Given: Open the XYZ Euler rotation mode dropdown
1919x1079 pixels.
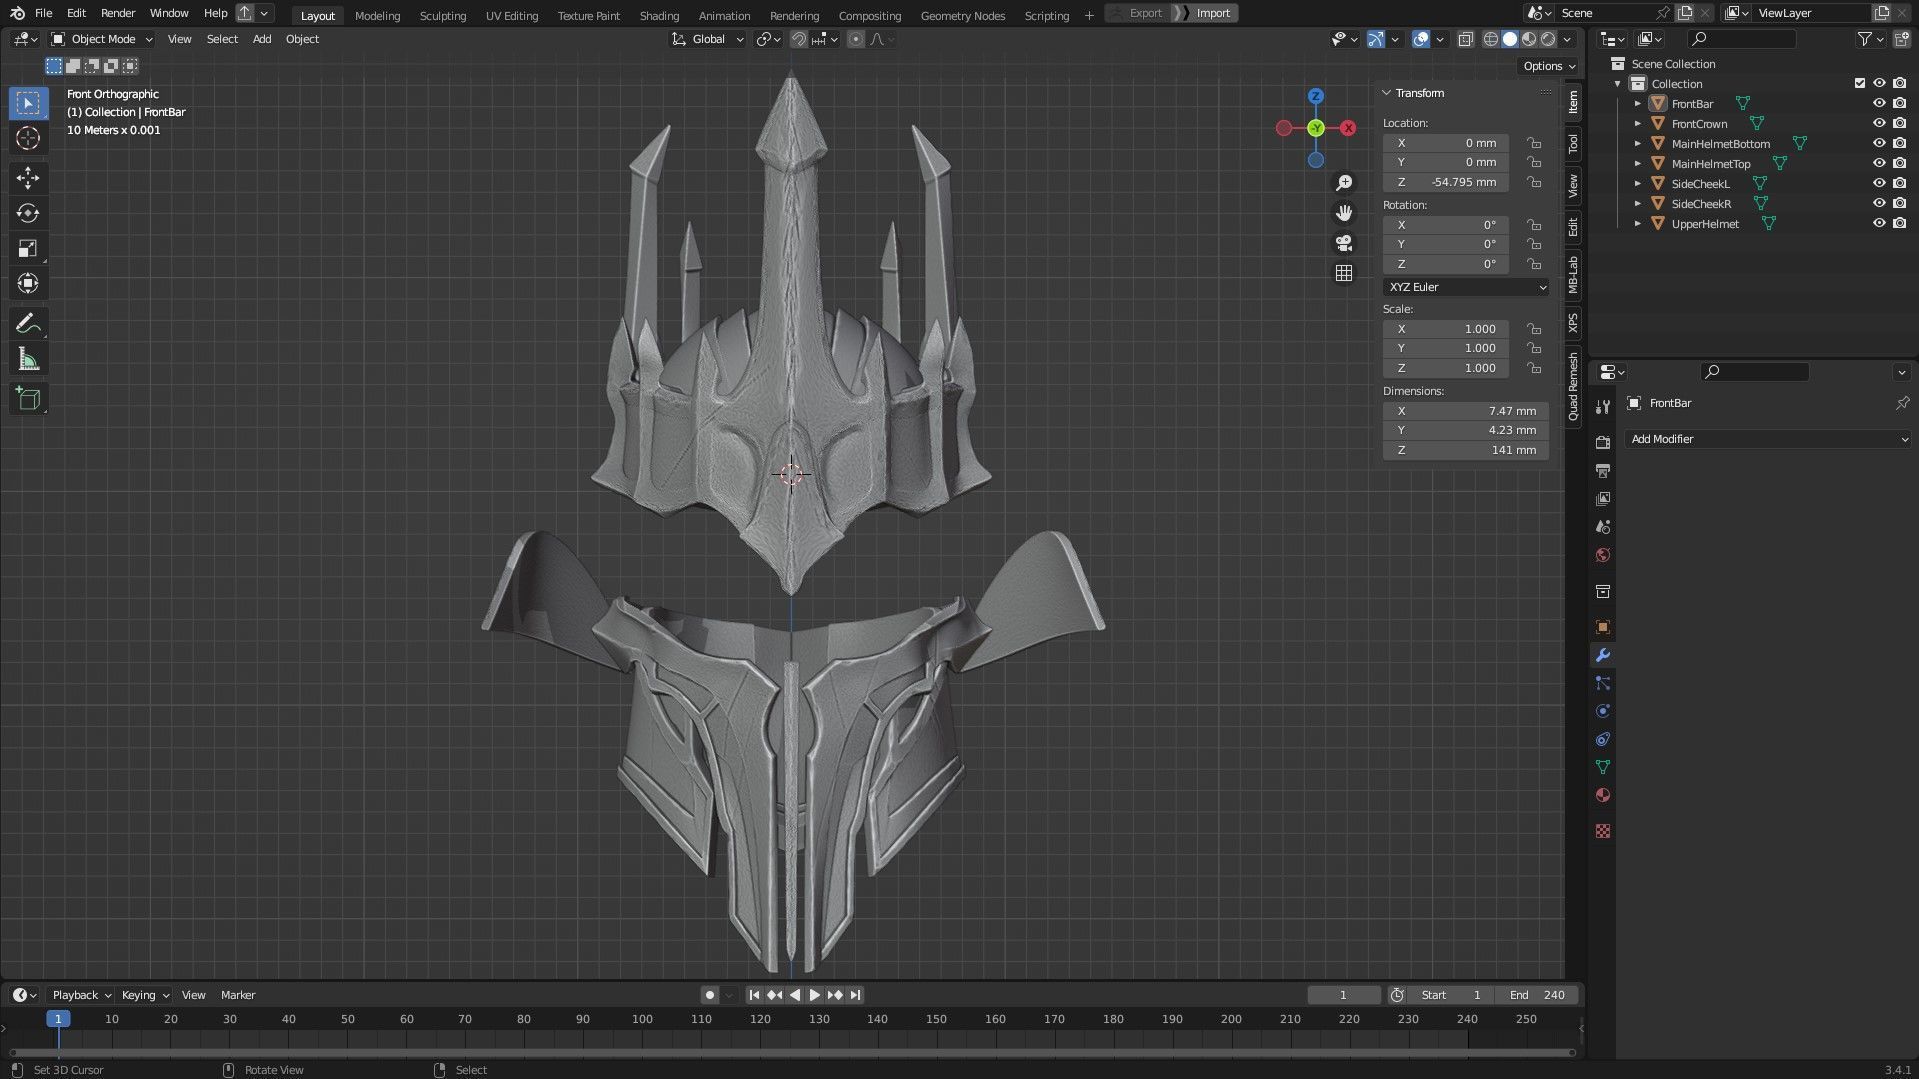Looking at the screenshot, I should pos(1466,287).
